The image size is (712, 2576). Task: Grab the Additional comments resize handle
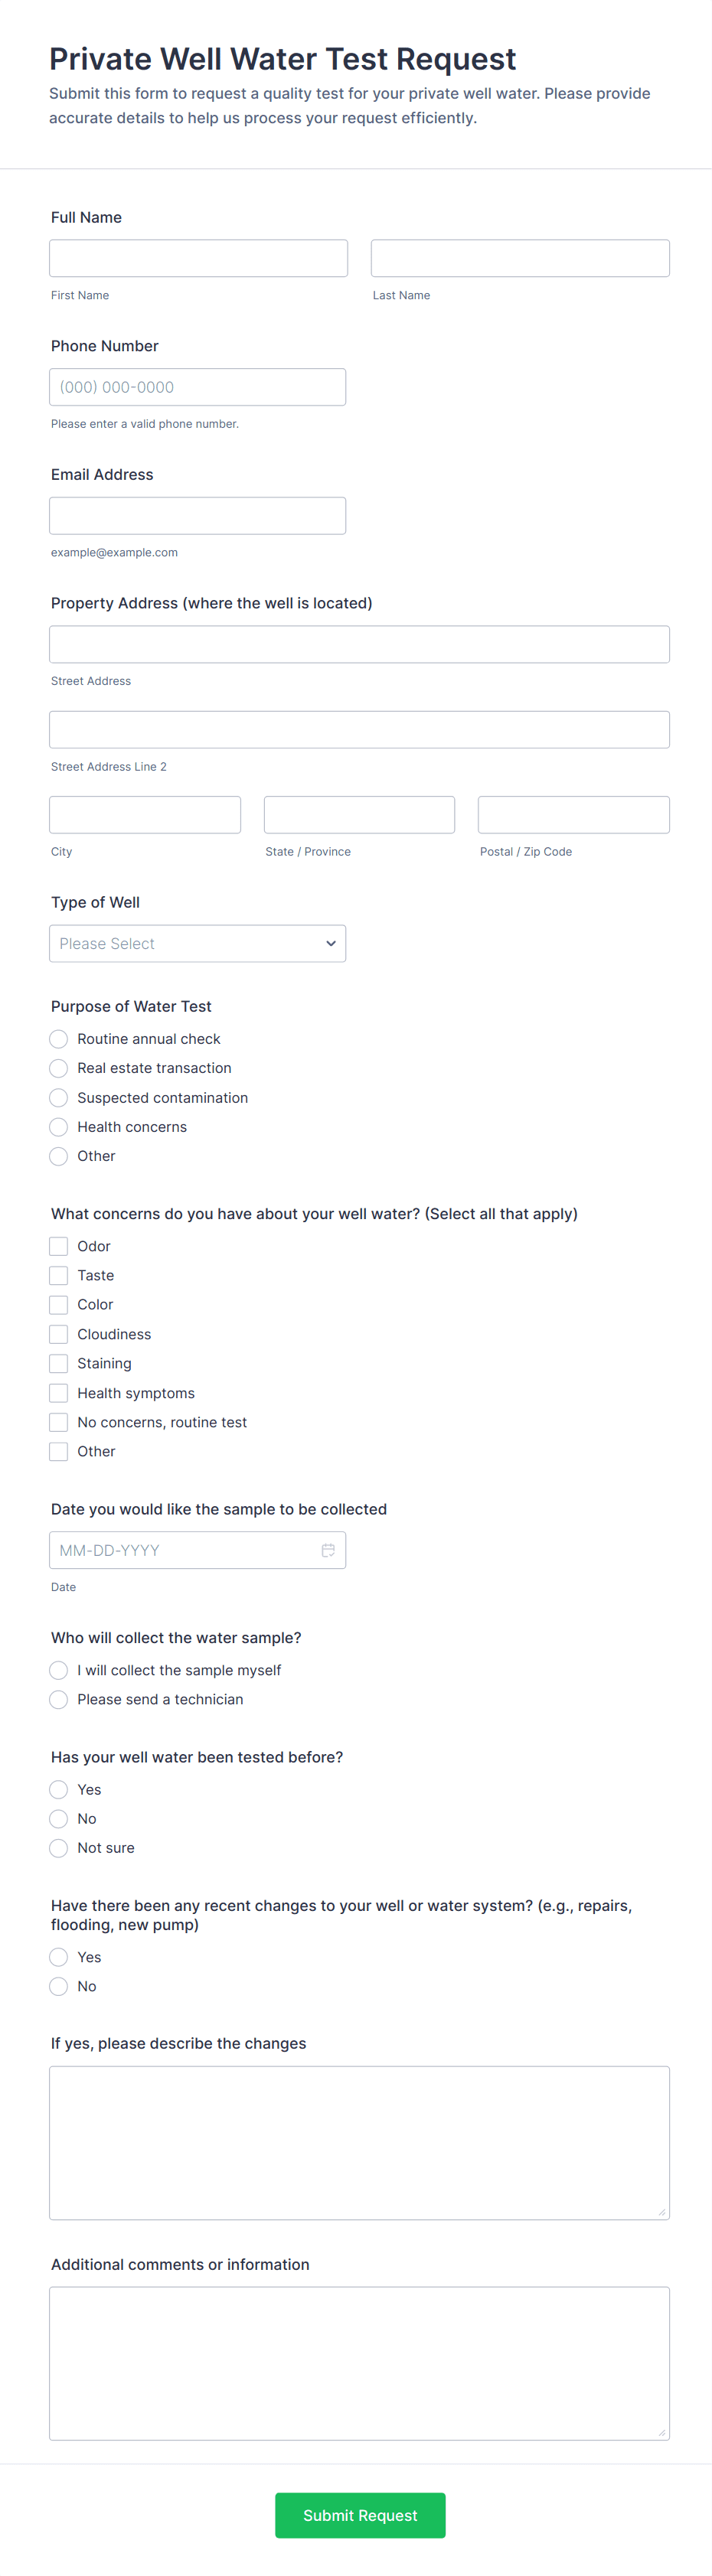pyautogui.click(x=662, y=2432)
